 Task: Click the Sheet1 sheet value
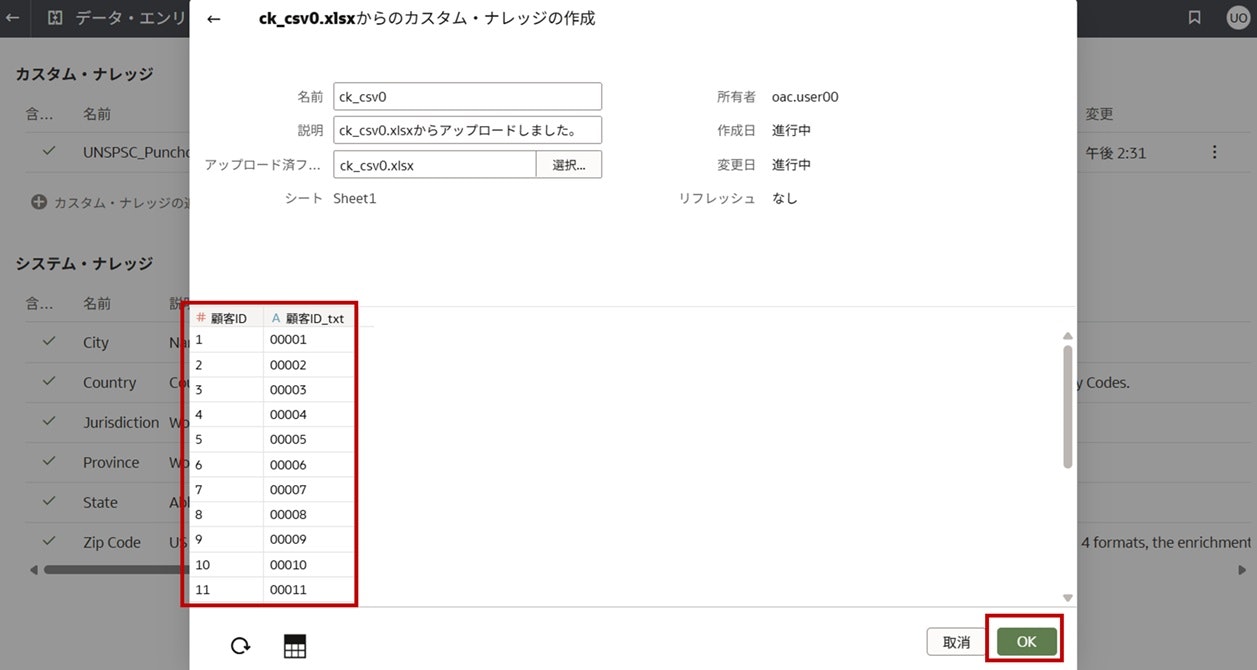pyautogui.click(x=355, y=198)
